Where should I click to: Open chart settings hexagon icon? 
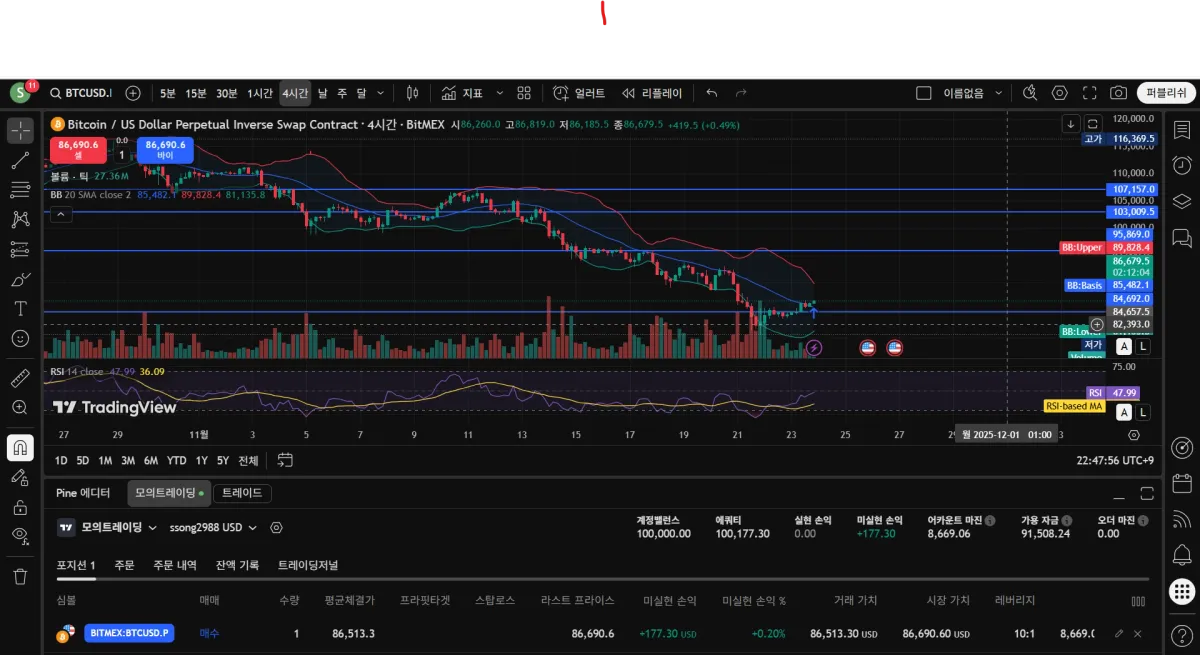pos(1060,93)
